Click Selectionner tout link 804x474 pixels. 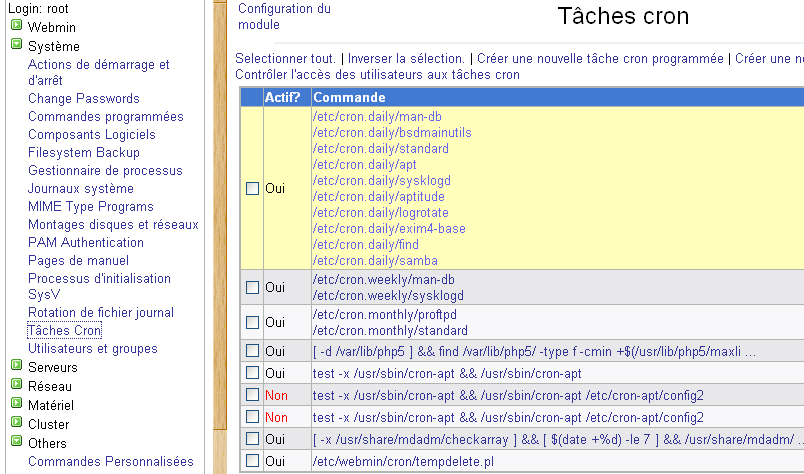coord(285,59)
